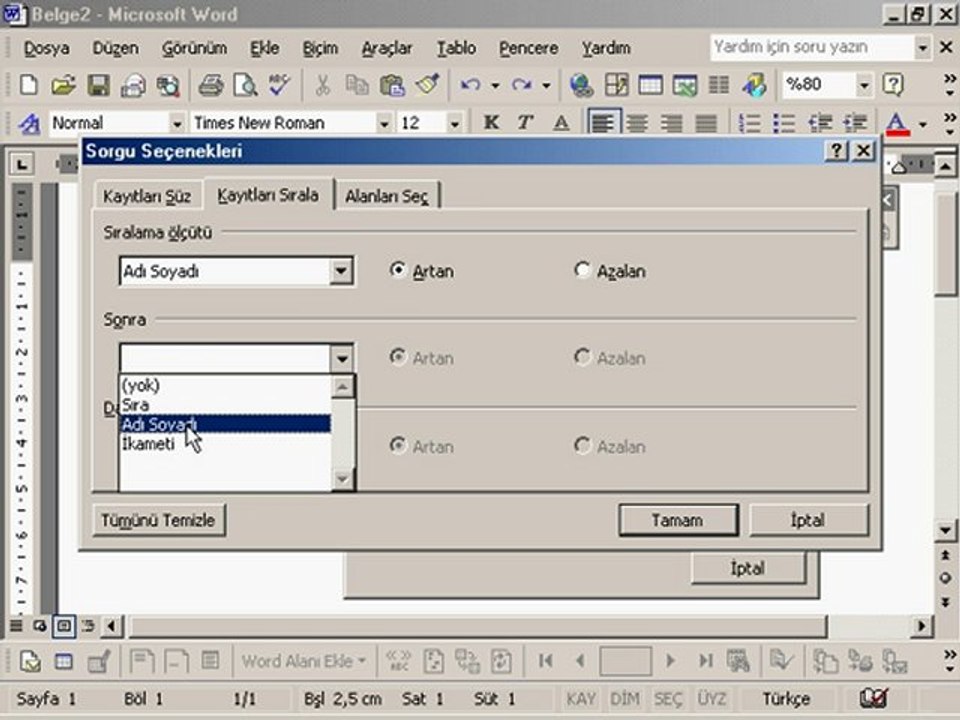Insert table toolbar icon
Viewport: 960px width, 720px height.
click(650, 85)
